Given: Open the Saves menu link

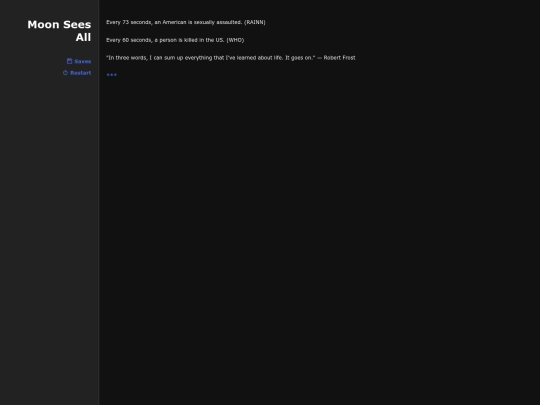Looking at the screenshot, I should tap(79, 61).
